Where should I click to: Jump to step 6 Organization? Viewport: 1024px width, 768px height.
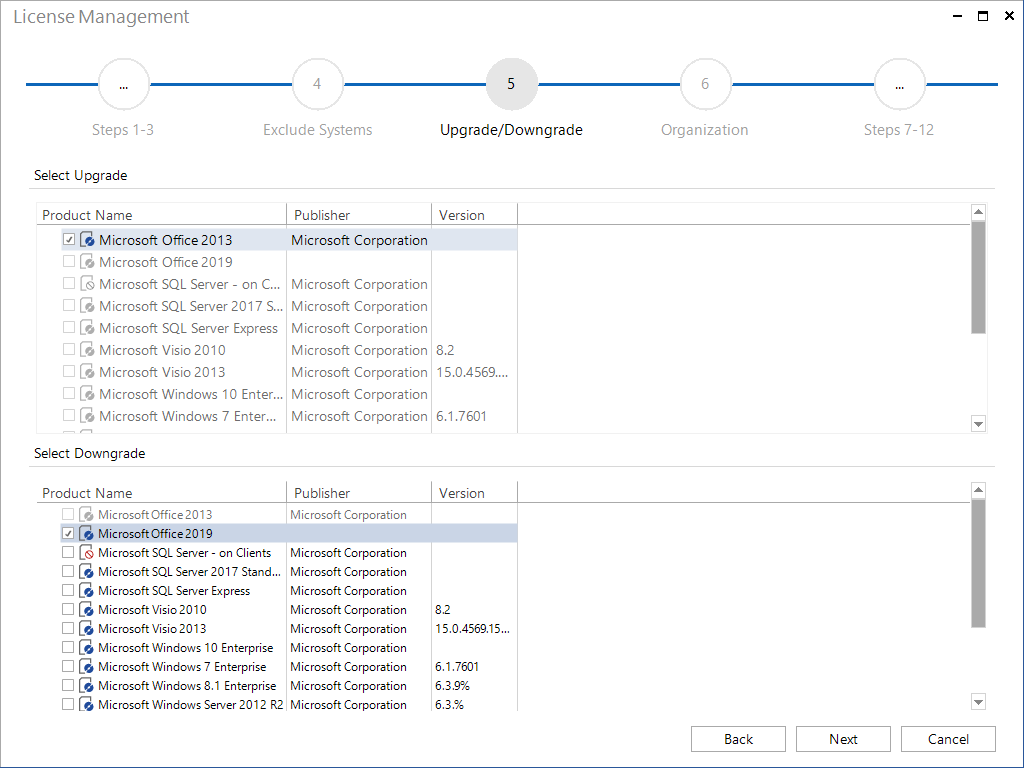[x=705, y=84]
